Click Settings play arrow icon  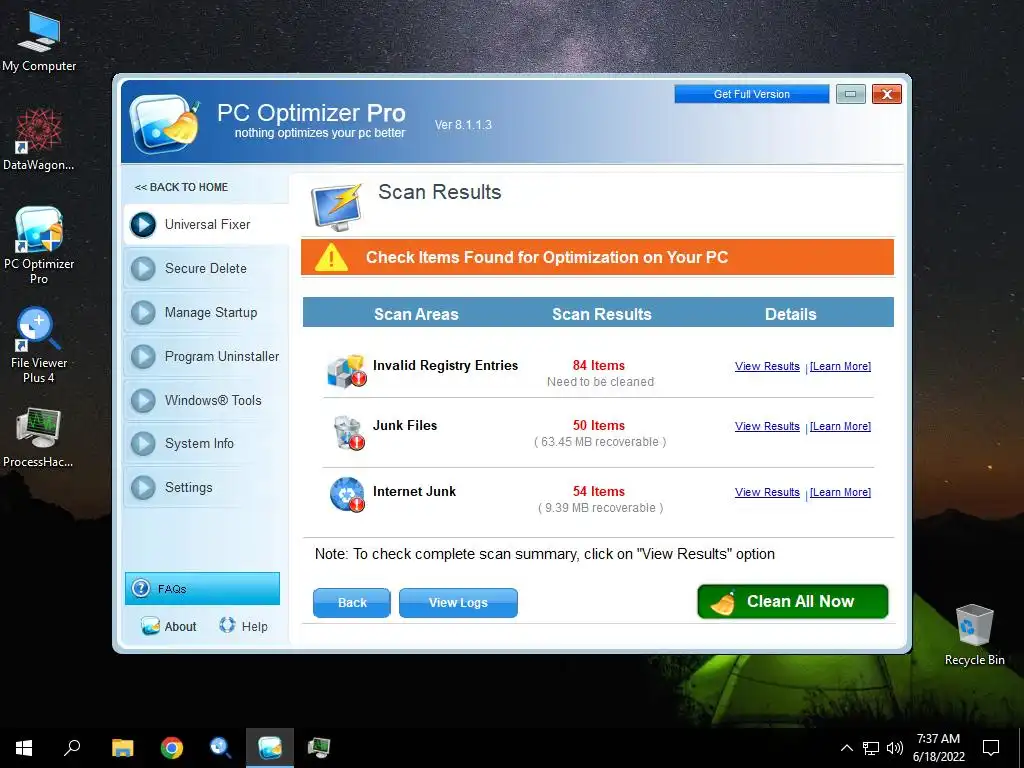point(143,487)
